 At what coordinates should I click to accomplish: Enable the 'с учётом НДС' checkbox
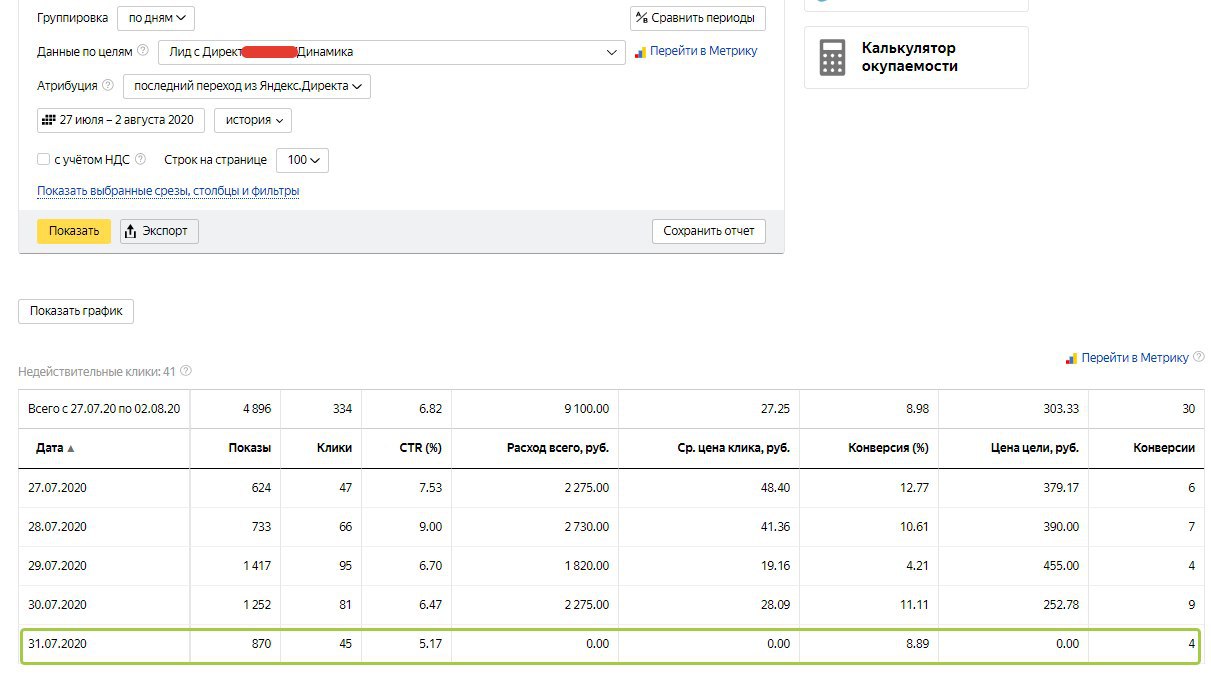[x=43, y=159]
